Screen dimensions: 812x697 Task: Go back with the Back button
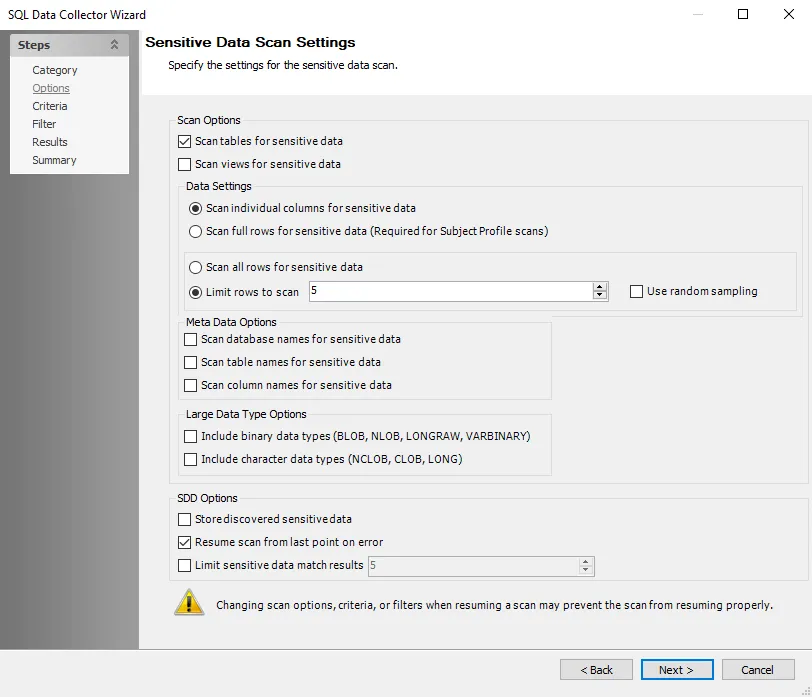[x=596, y=670]
